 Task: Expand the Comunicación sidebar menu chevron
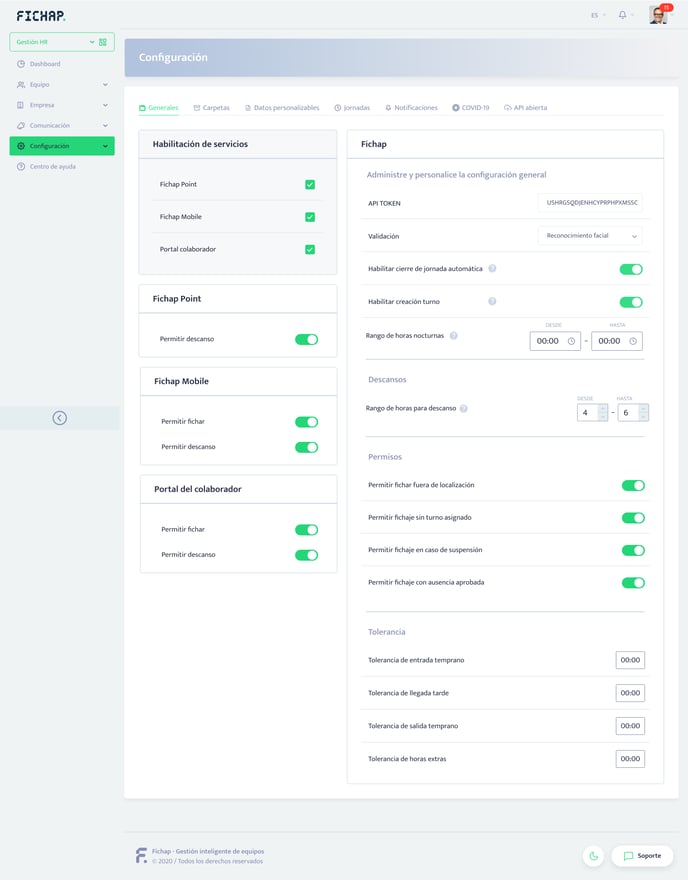[x=105, y=126]
